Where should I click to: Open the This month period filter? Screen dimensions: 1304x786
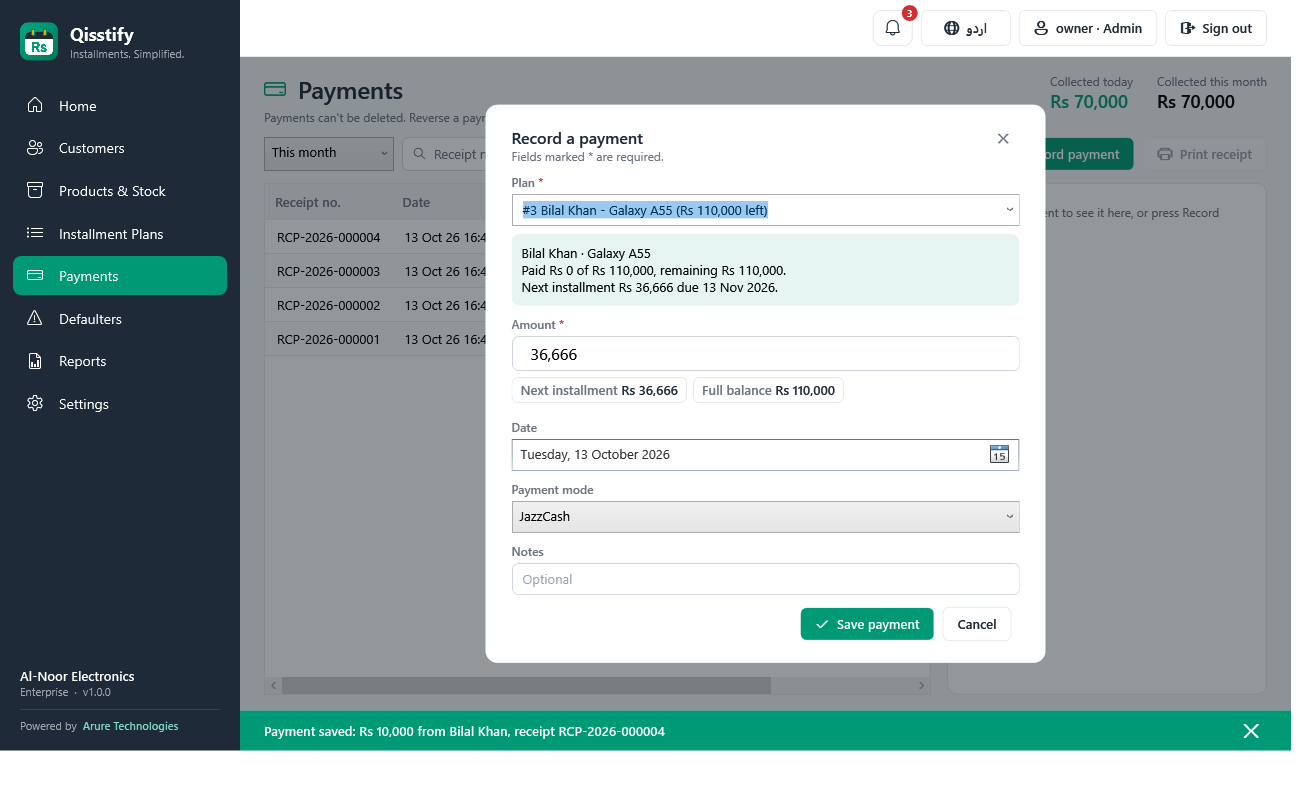click(329, 153)
